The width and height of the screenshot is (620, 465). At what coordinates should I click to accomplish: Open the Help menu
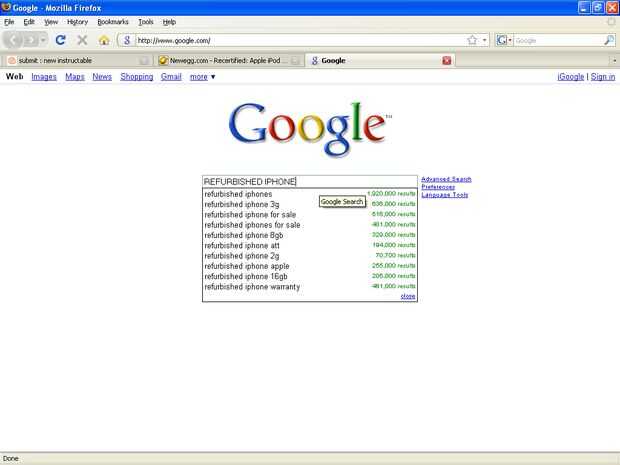click(169, 22)
